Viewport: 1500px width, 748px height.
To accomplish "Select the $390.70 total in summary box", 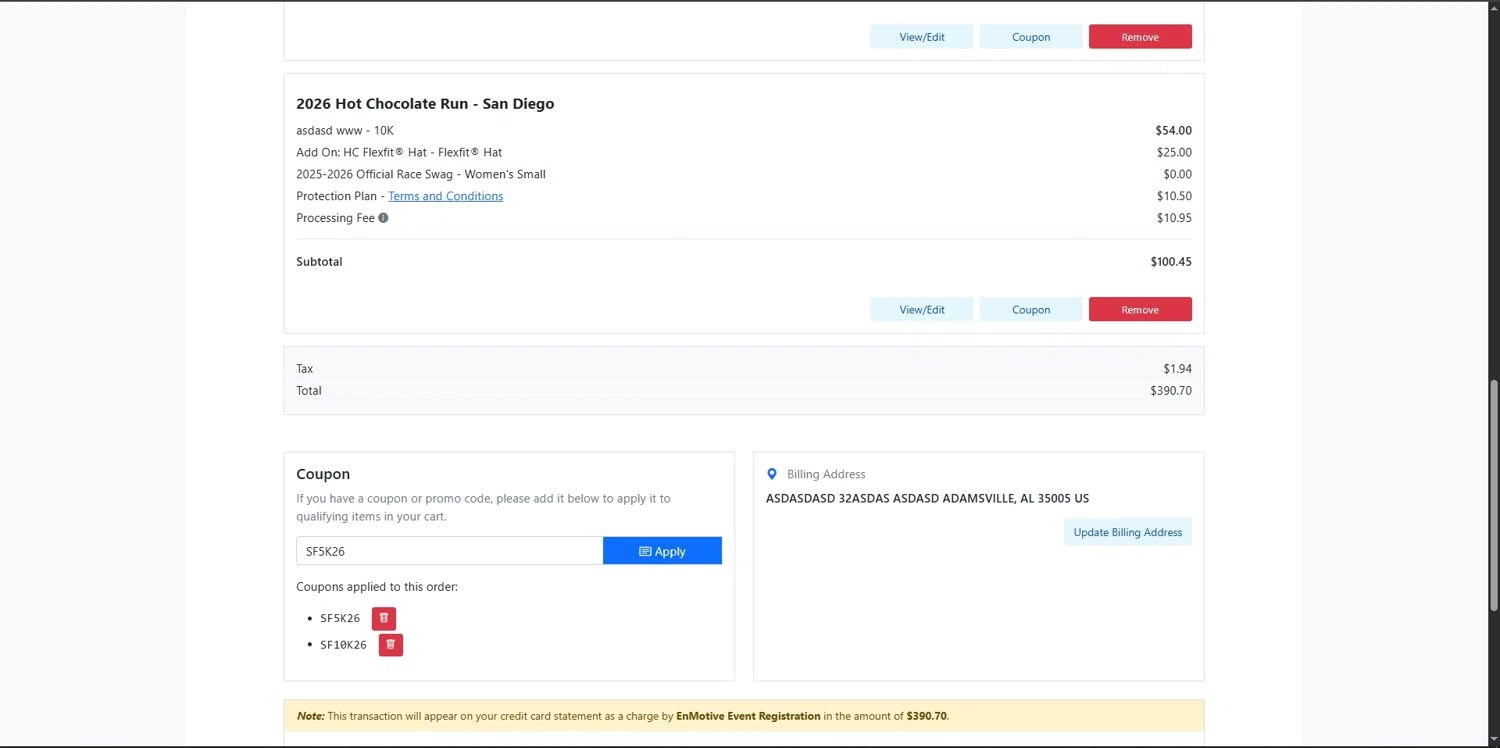I will point(1171,391).
